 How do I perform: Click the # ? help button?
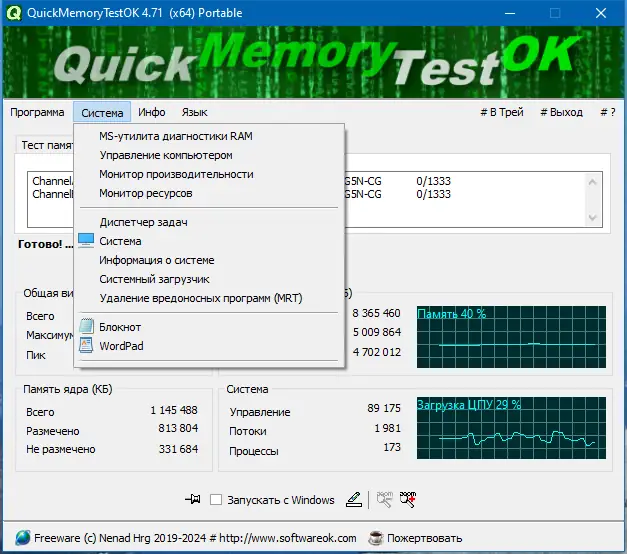[607, 112]
